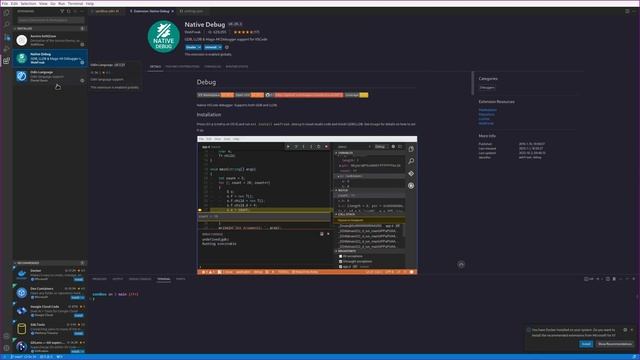The image size is (640, 360).
Task: Switch to the Debug Console panel tab
Action: tap(140, 279)
